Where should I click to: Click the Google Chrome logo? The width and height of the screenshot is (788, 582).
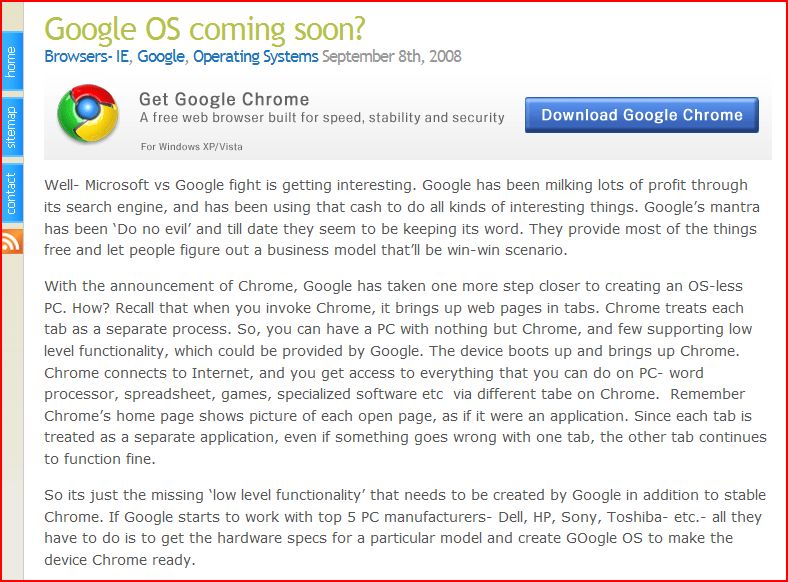click(88, 113)
